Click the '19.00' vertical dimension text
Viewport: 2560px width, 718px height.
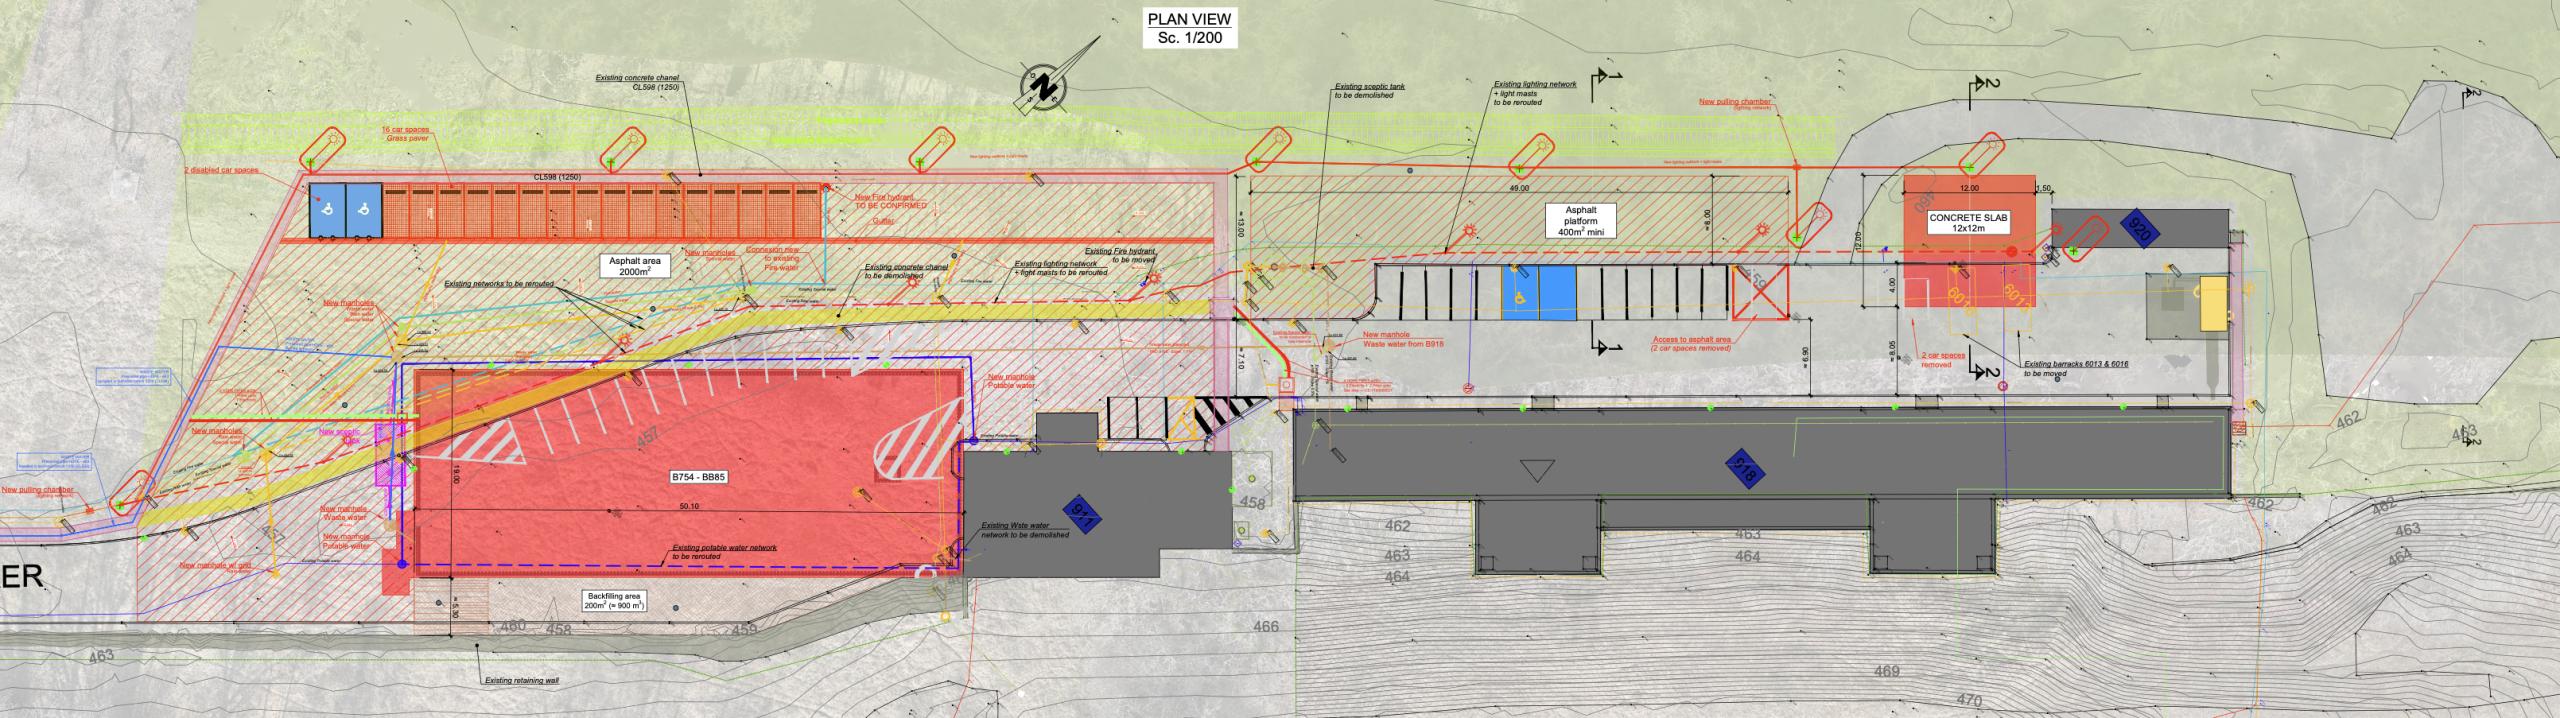click(x=455, y=474)
